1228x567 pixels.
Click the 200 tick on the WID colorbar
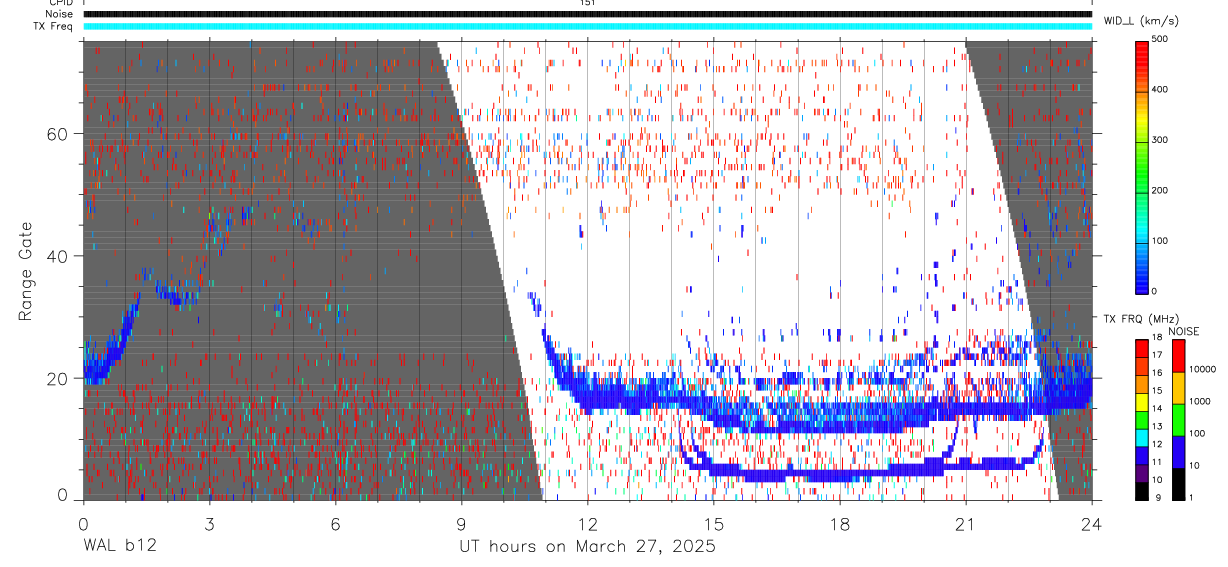1160,190
